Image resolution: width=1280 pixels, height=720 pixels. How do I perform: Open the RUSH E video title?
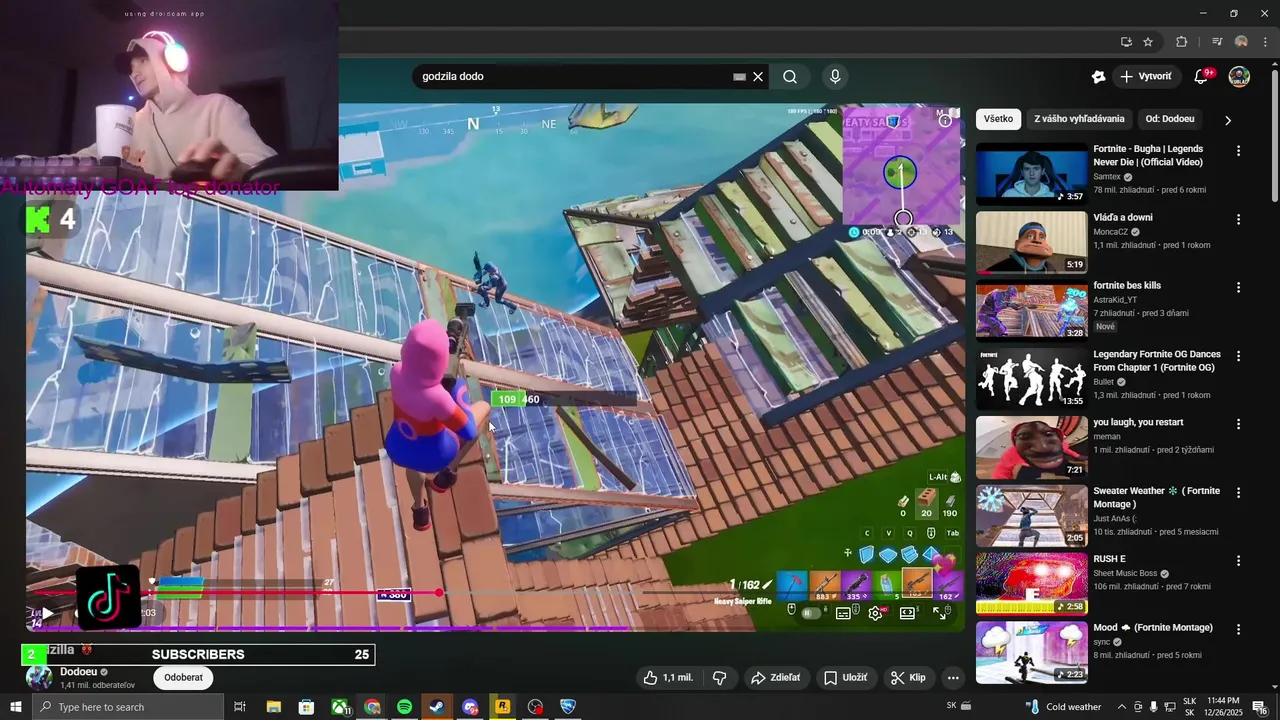1109,559
